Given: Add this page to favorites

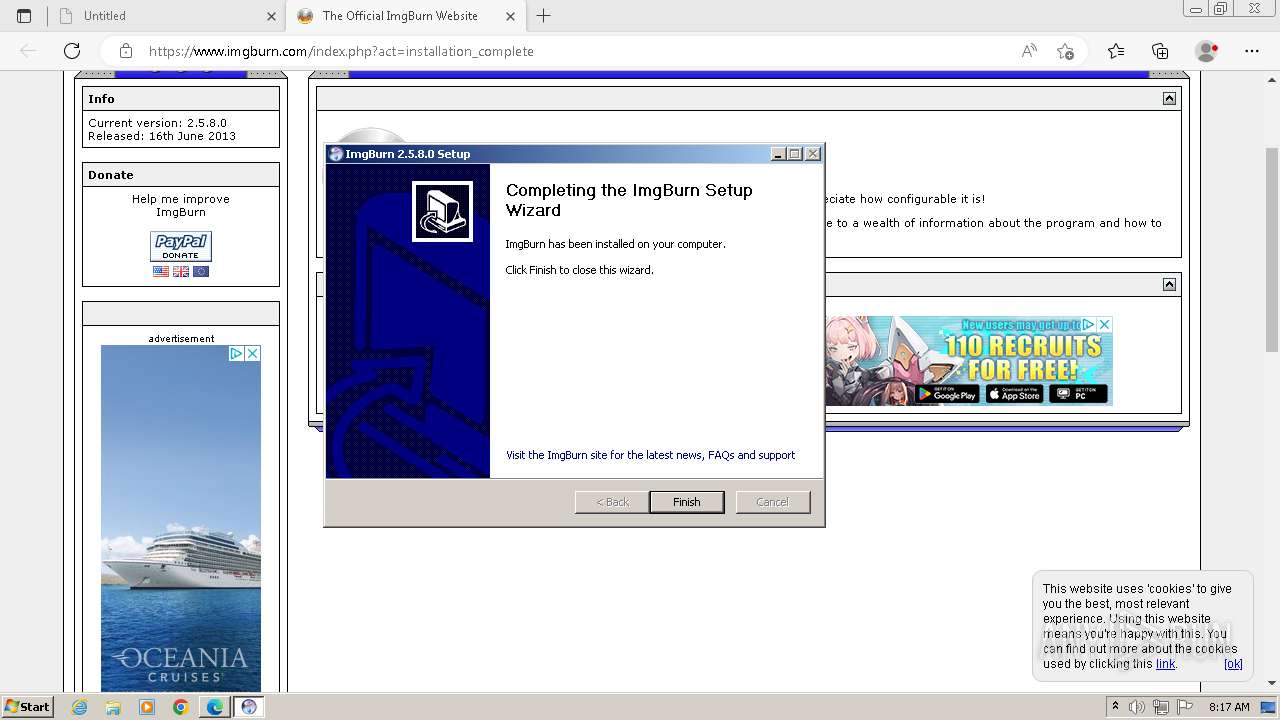Looking at the screenshot, I should (1066, 51).
